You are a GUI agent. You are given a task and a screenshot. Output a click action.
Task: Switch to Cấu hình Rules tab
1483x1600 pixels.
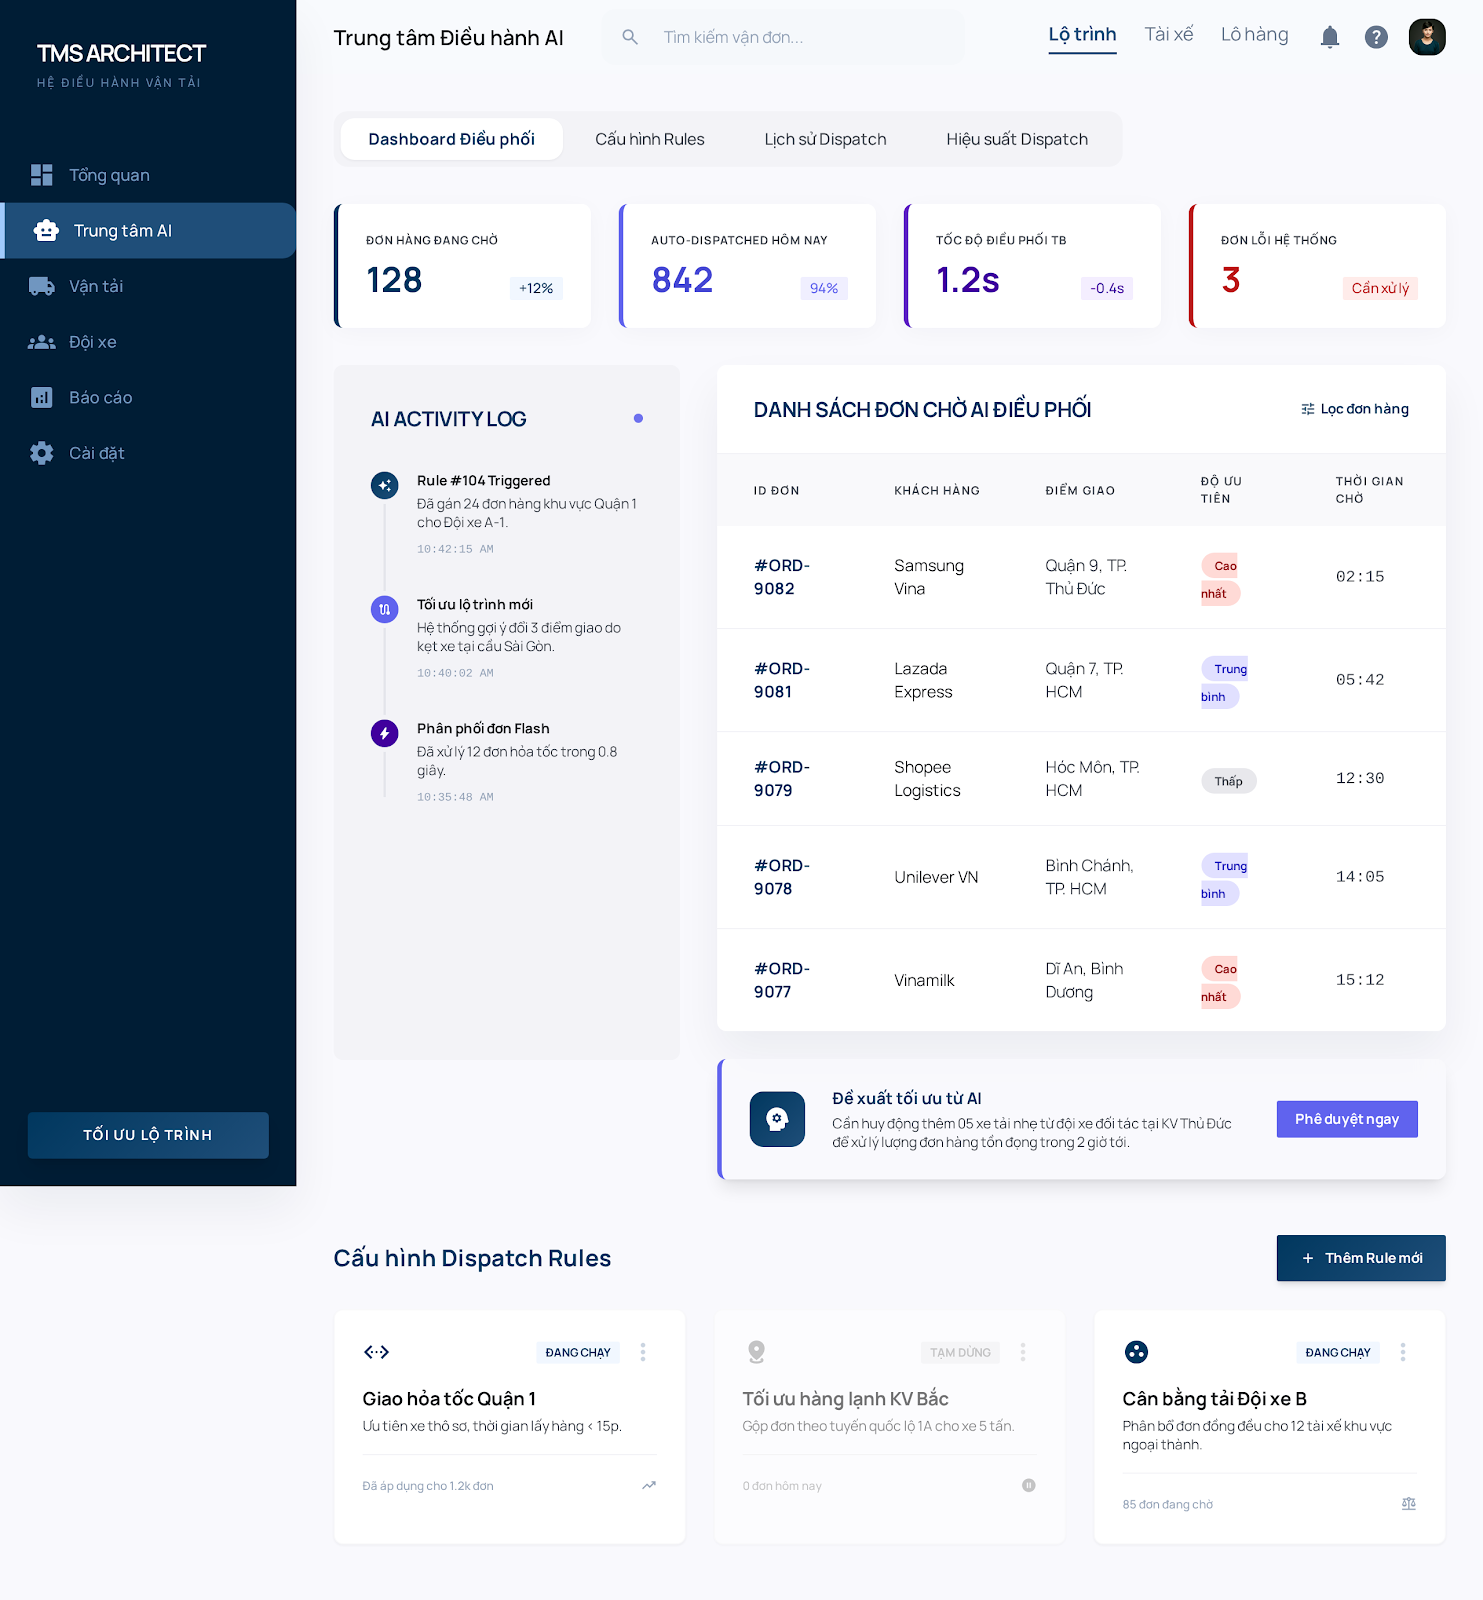pos(650,139)
